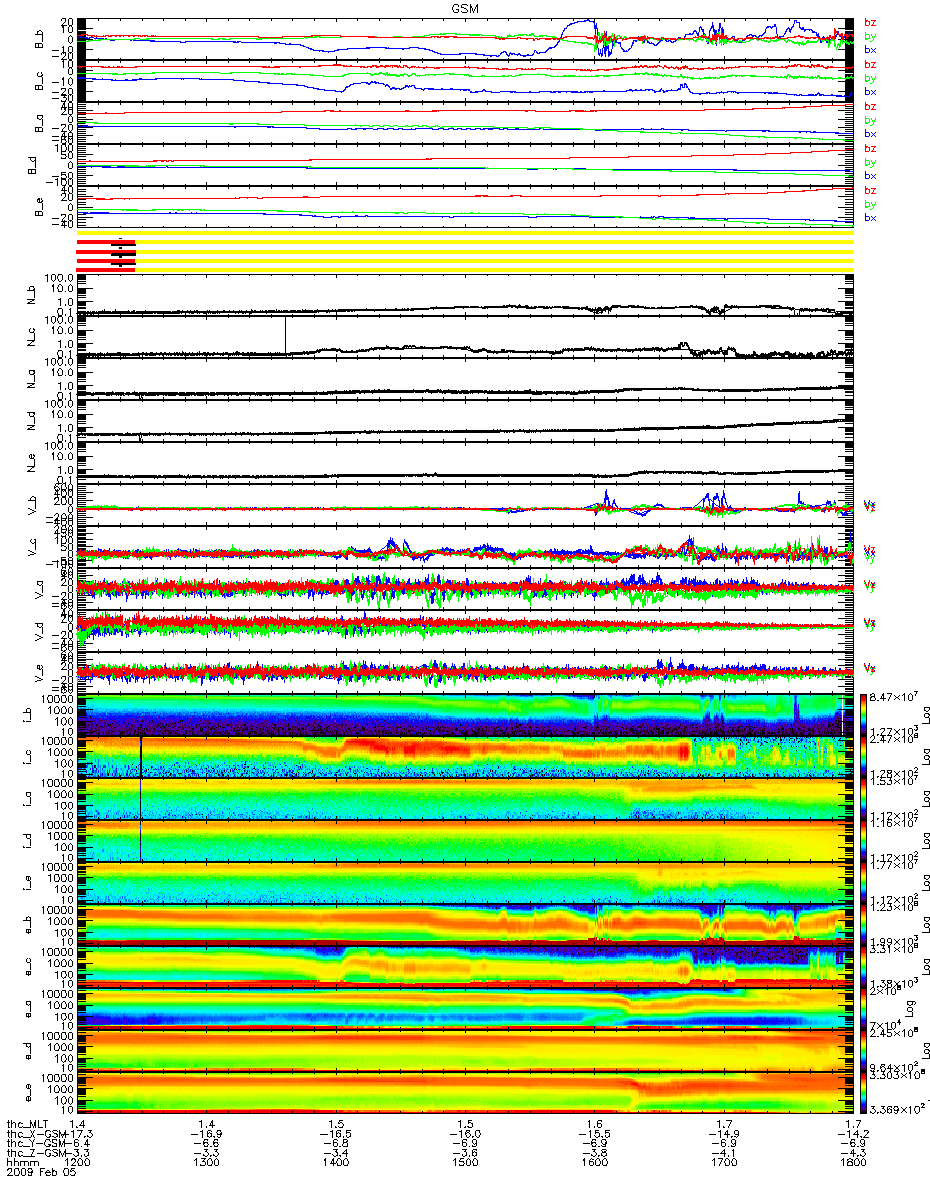
Task: Click the 3.369×10^2 colorbar minimum value
Action: point(897,1109)
